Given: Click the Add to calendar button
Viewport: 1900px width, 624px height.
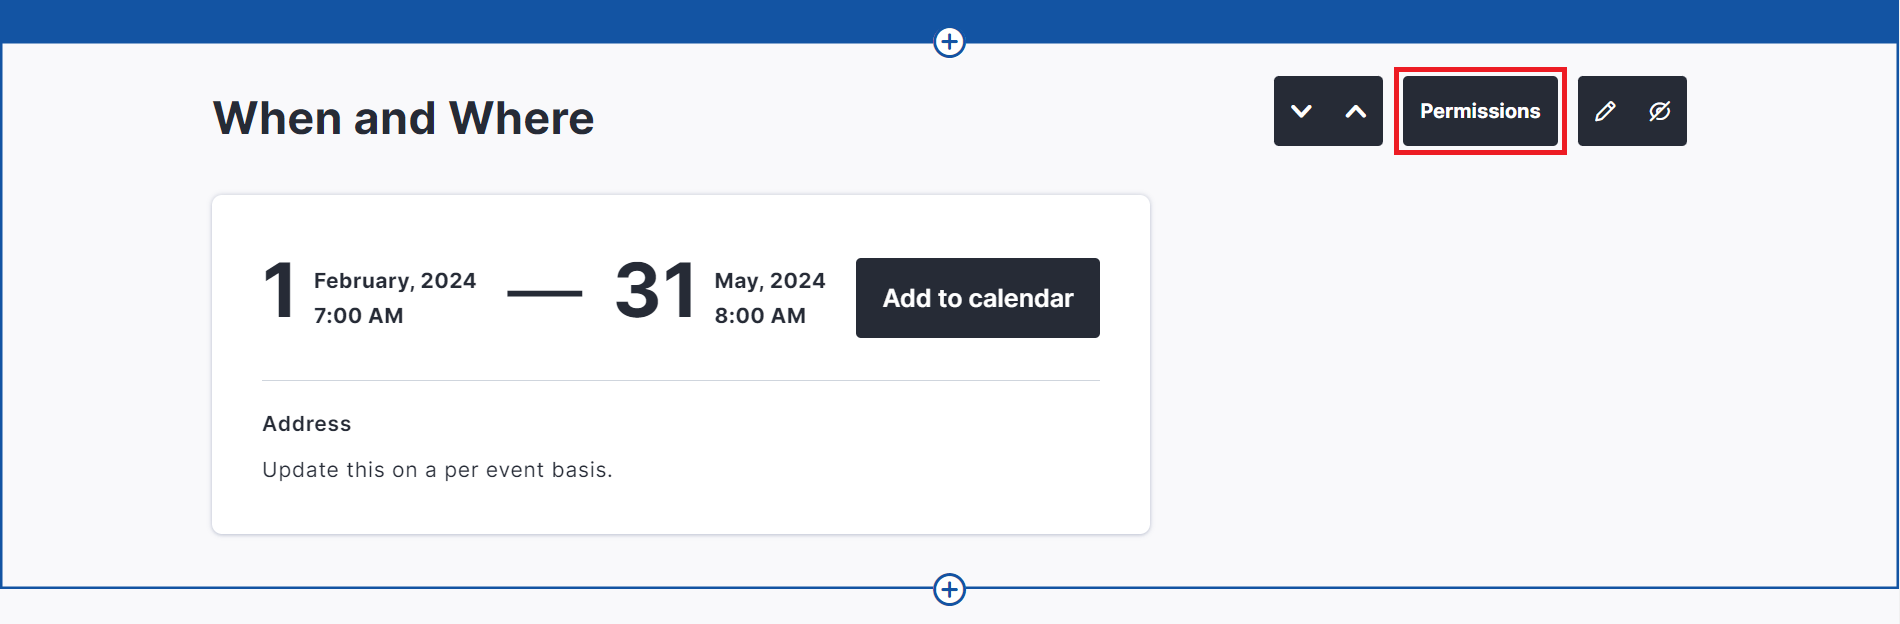Looking at the screenshot, I should [x=977, y=298].
